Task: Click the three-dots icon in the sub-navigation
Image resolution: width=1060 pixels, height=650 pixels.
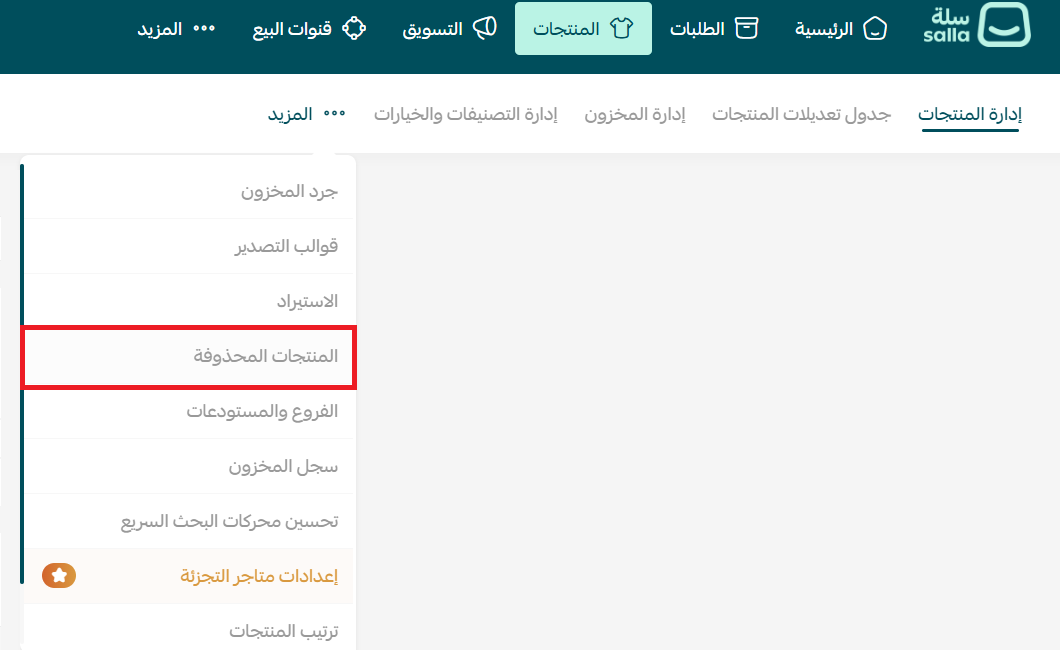Action: coord(334,114)
